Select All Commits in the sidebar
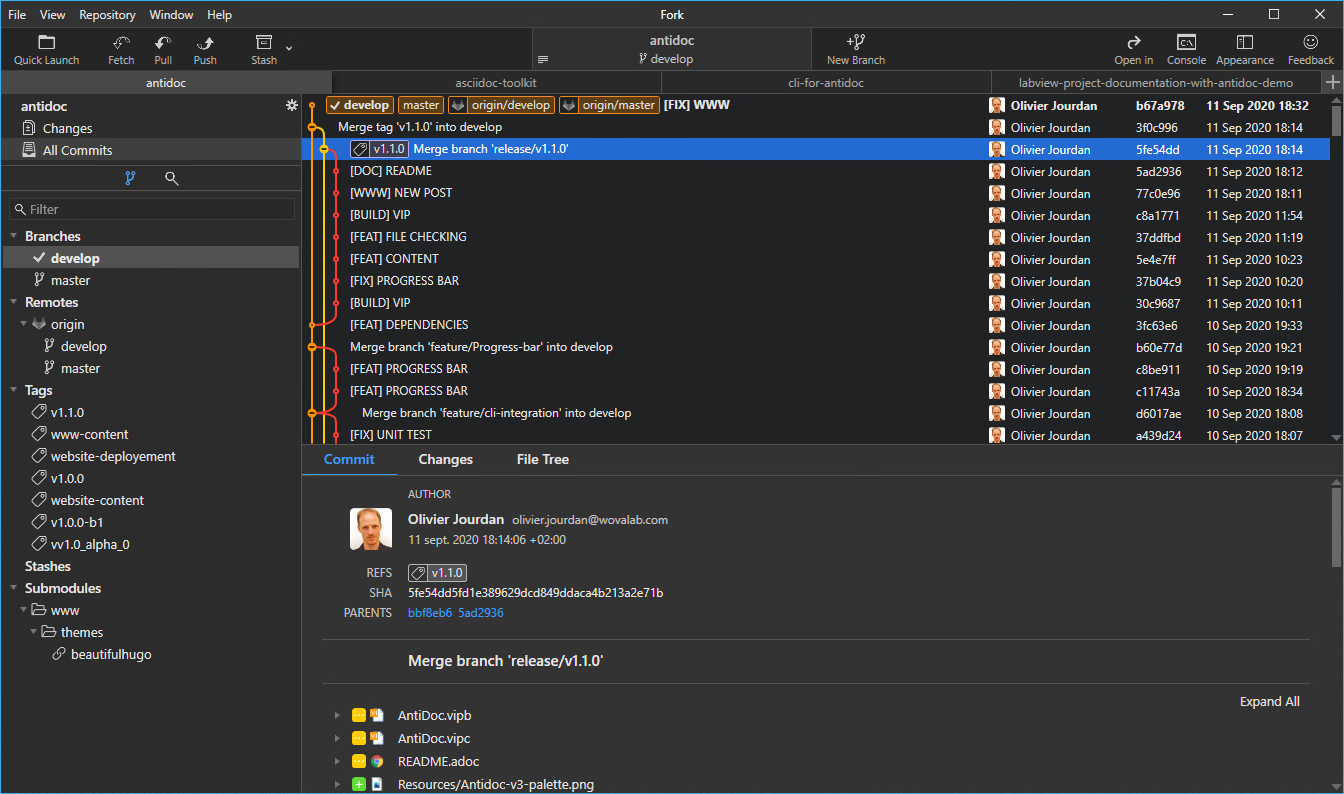 150,150
